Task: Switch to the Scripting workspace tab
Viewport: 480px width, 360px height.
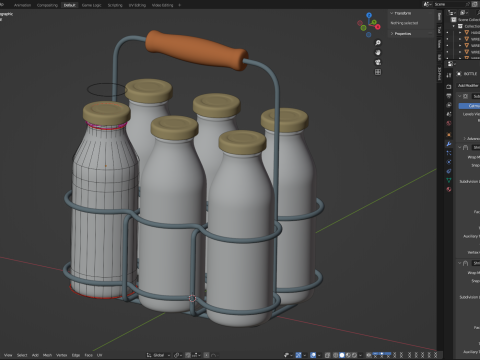Action: (115, 5)
